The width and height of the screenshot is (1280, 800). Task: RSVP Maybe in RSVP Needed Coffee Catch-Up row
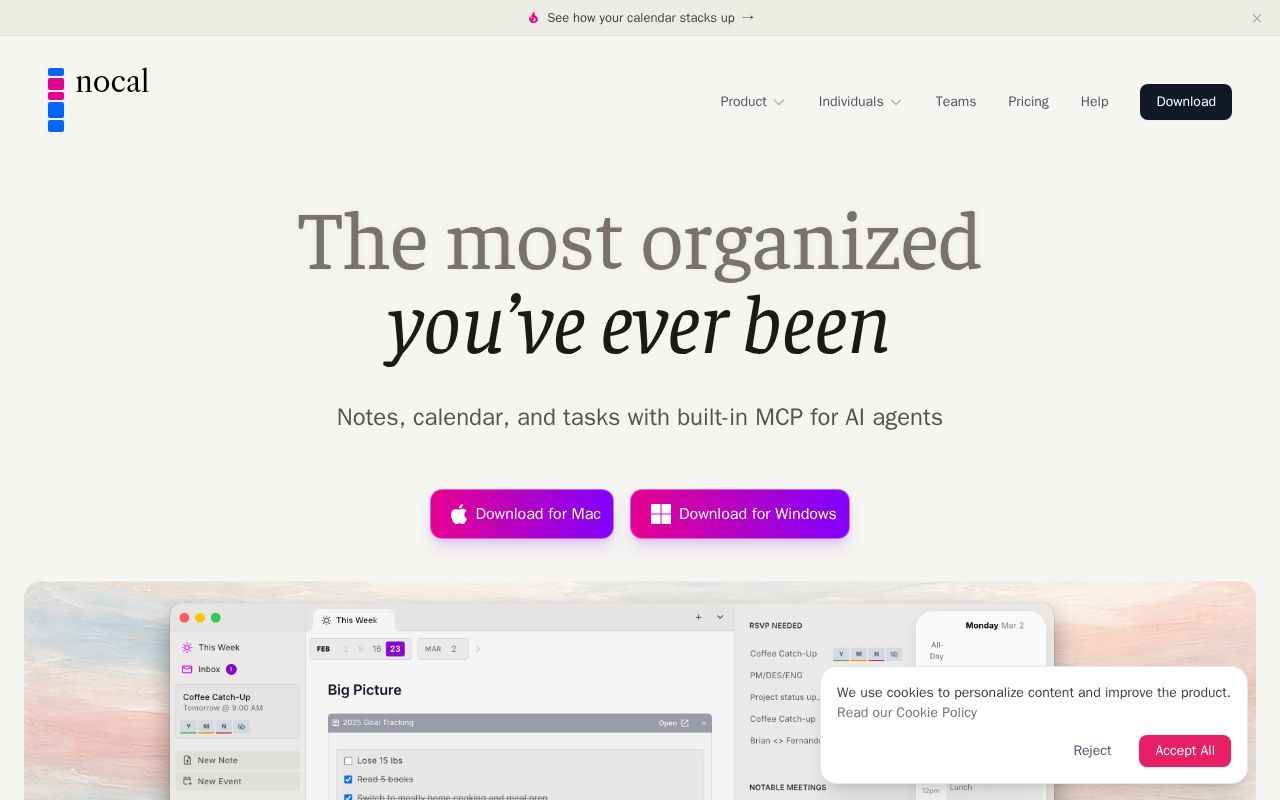coord(859,654)
